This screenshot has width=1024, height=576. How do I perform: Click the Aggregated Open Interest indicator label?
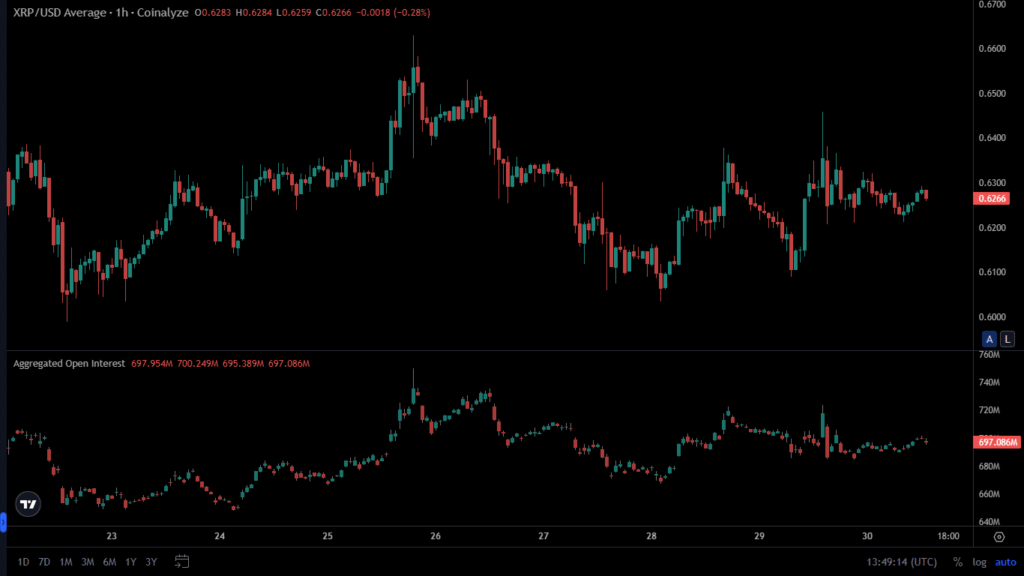click(69, 363)
